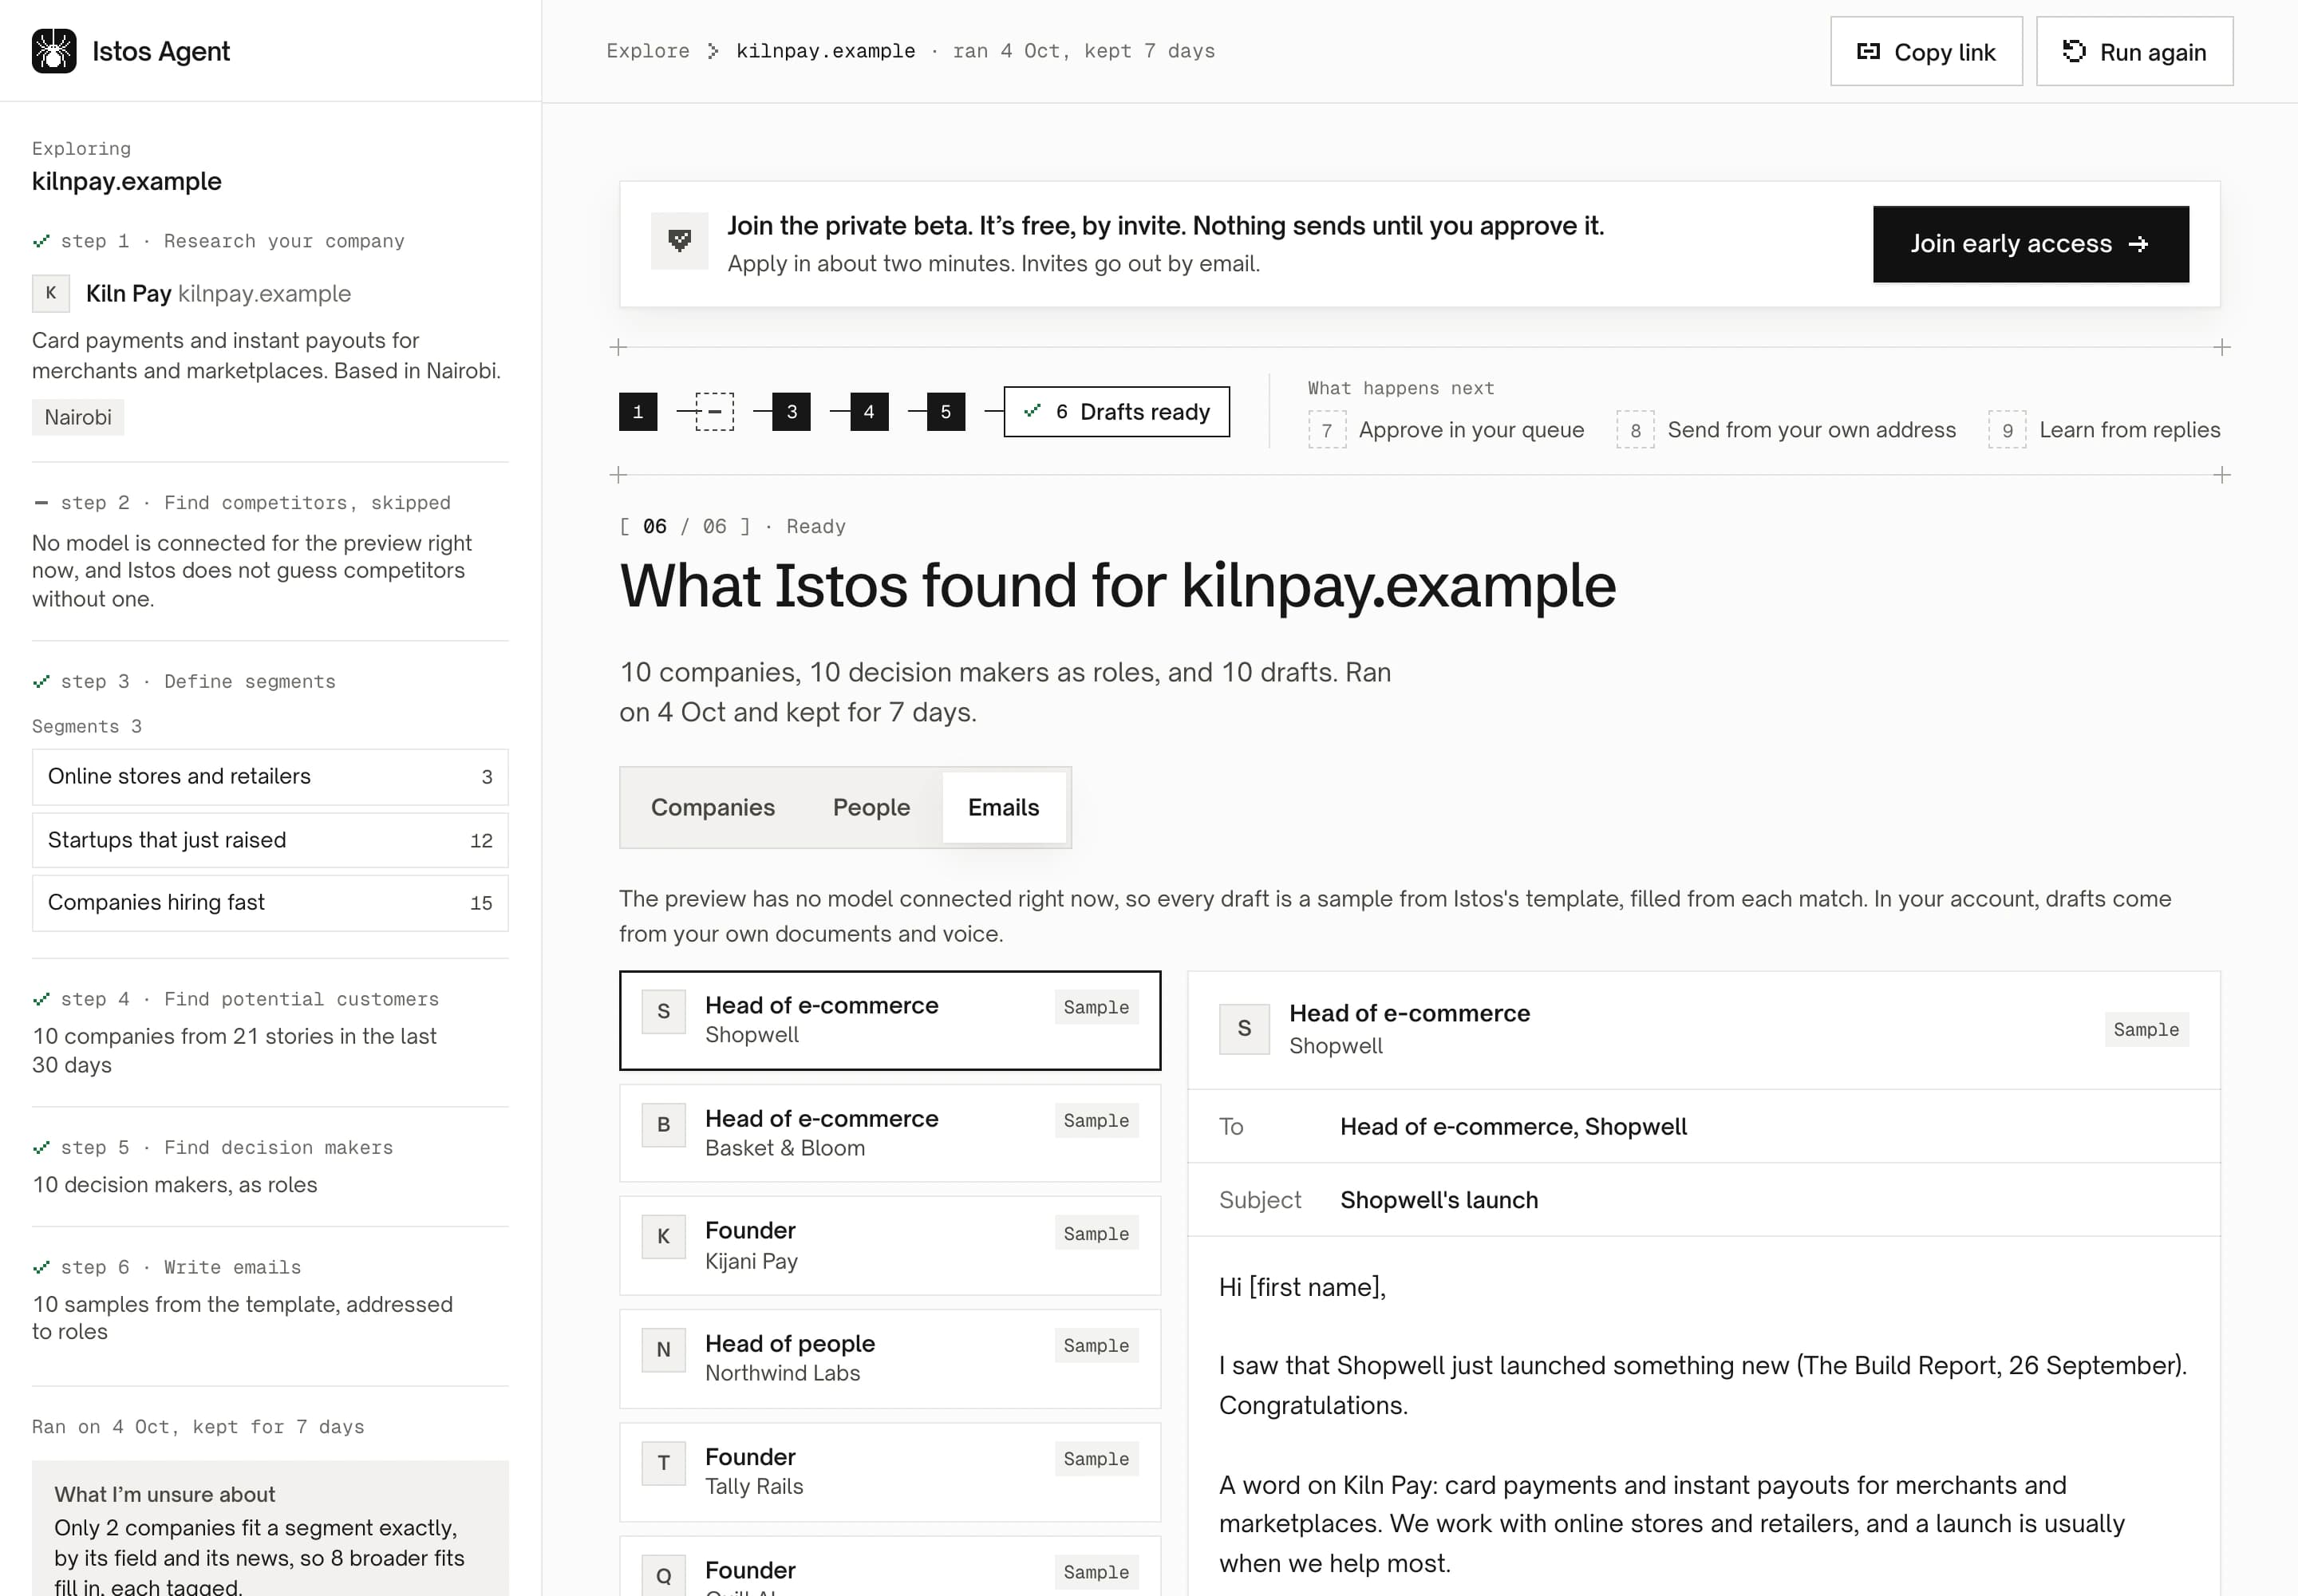The image size is (2298, 1596).
Task: Click step 4 Find potential customers heading
Action: pos(249,999)
